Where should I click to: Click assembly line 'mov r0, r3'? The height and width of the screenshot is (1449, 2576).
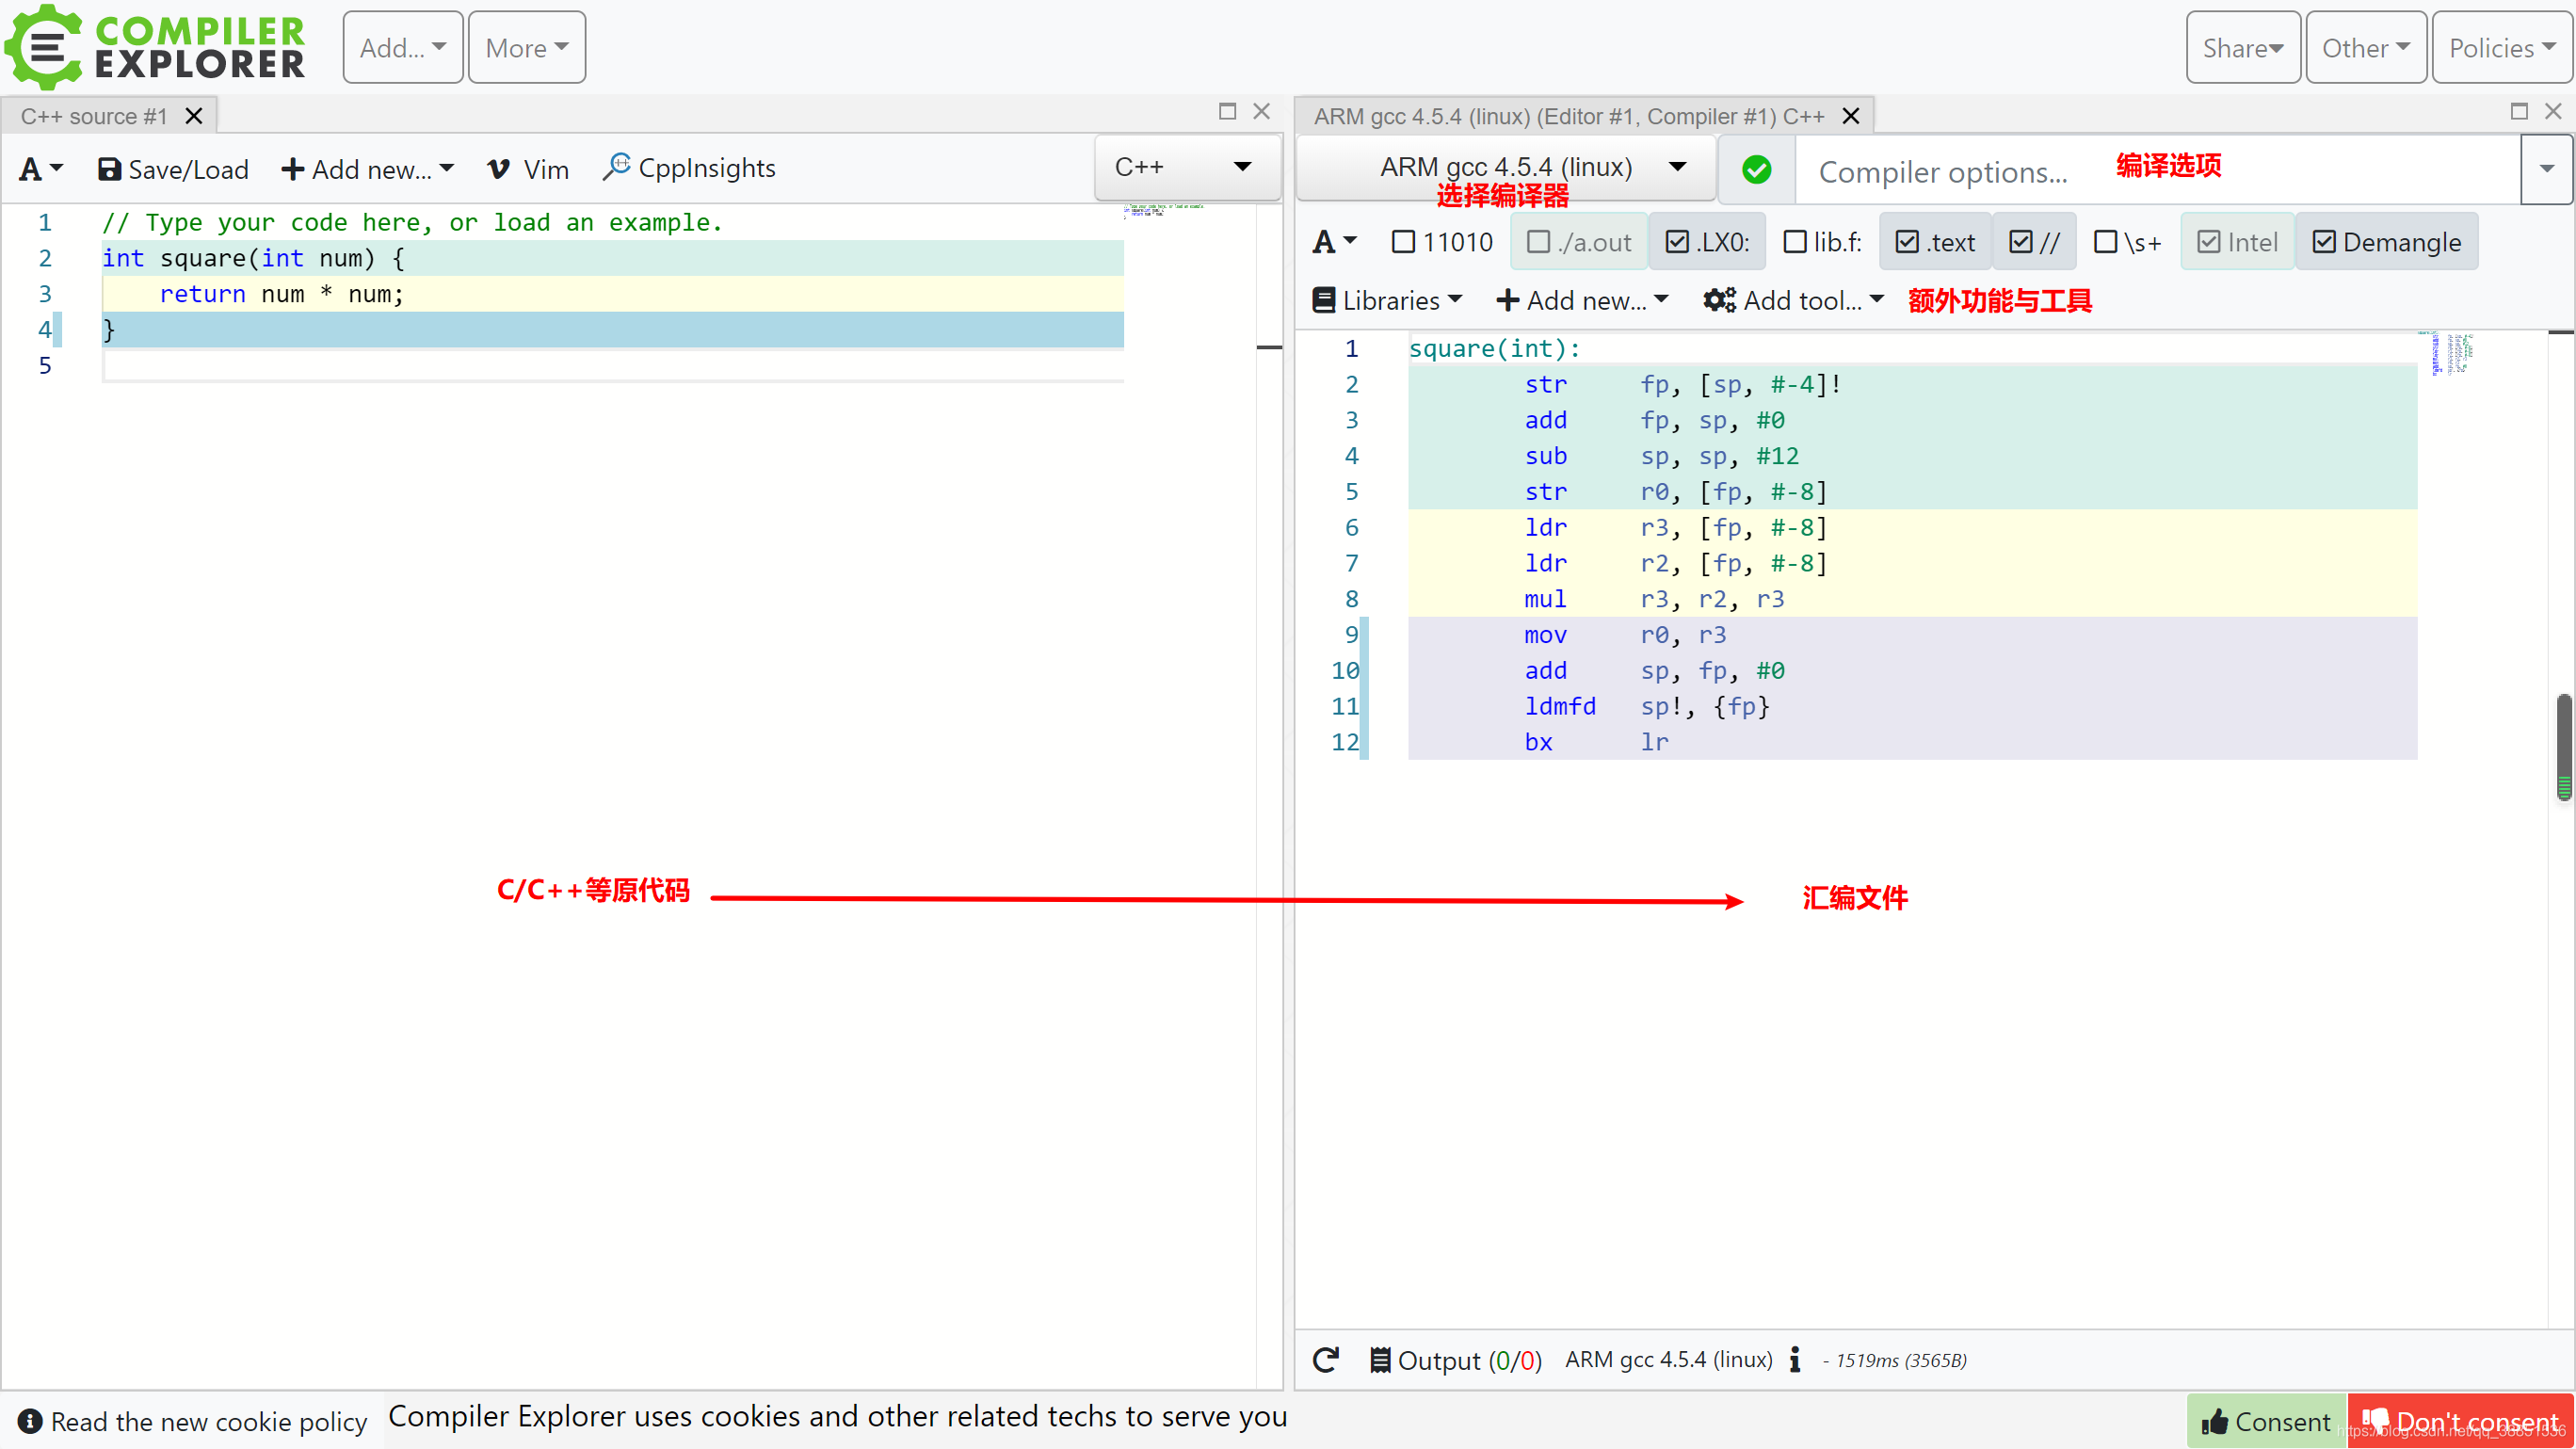click(x=1625, y=635)
